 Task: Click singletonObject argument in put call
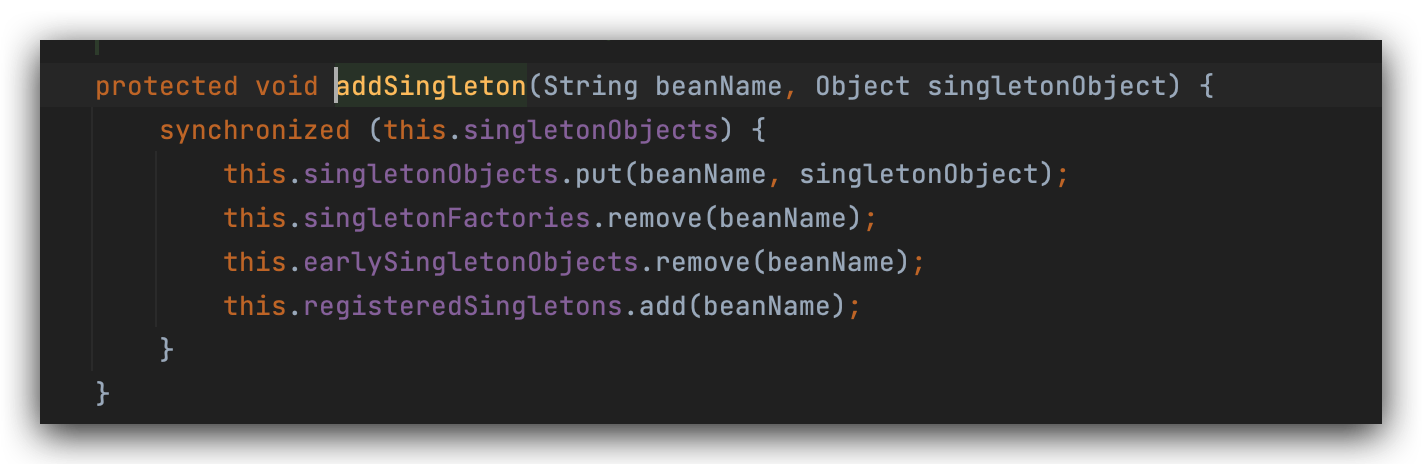pyautogui.click(x=920, y=174)
